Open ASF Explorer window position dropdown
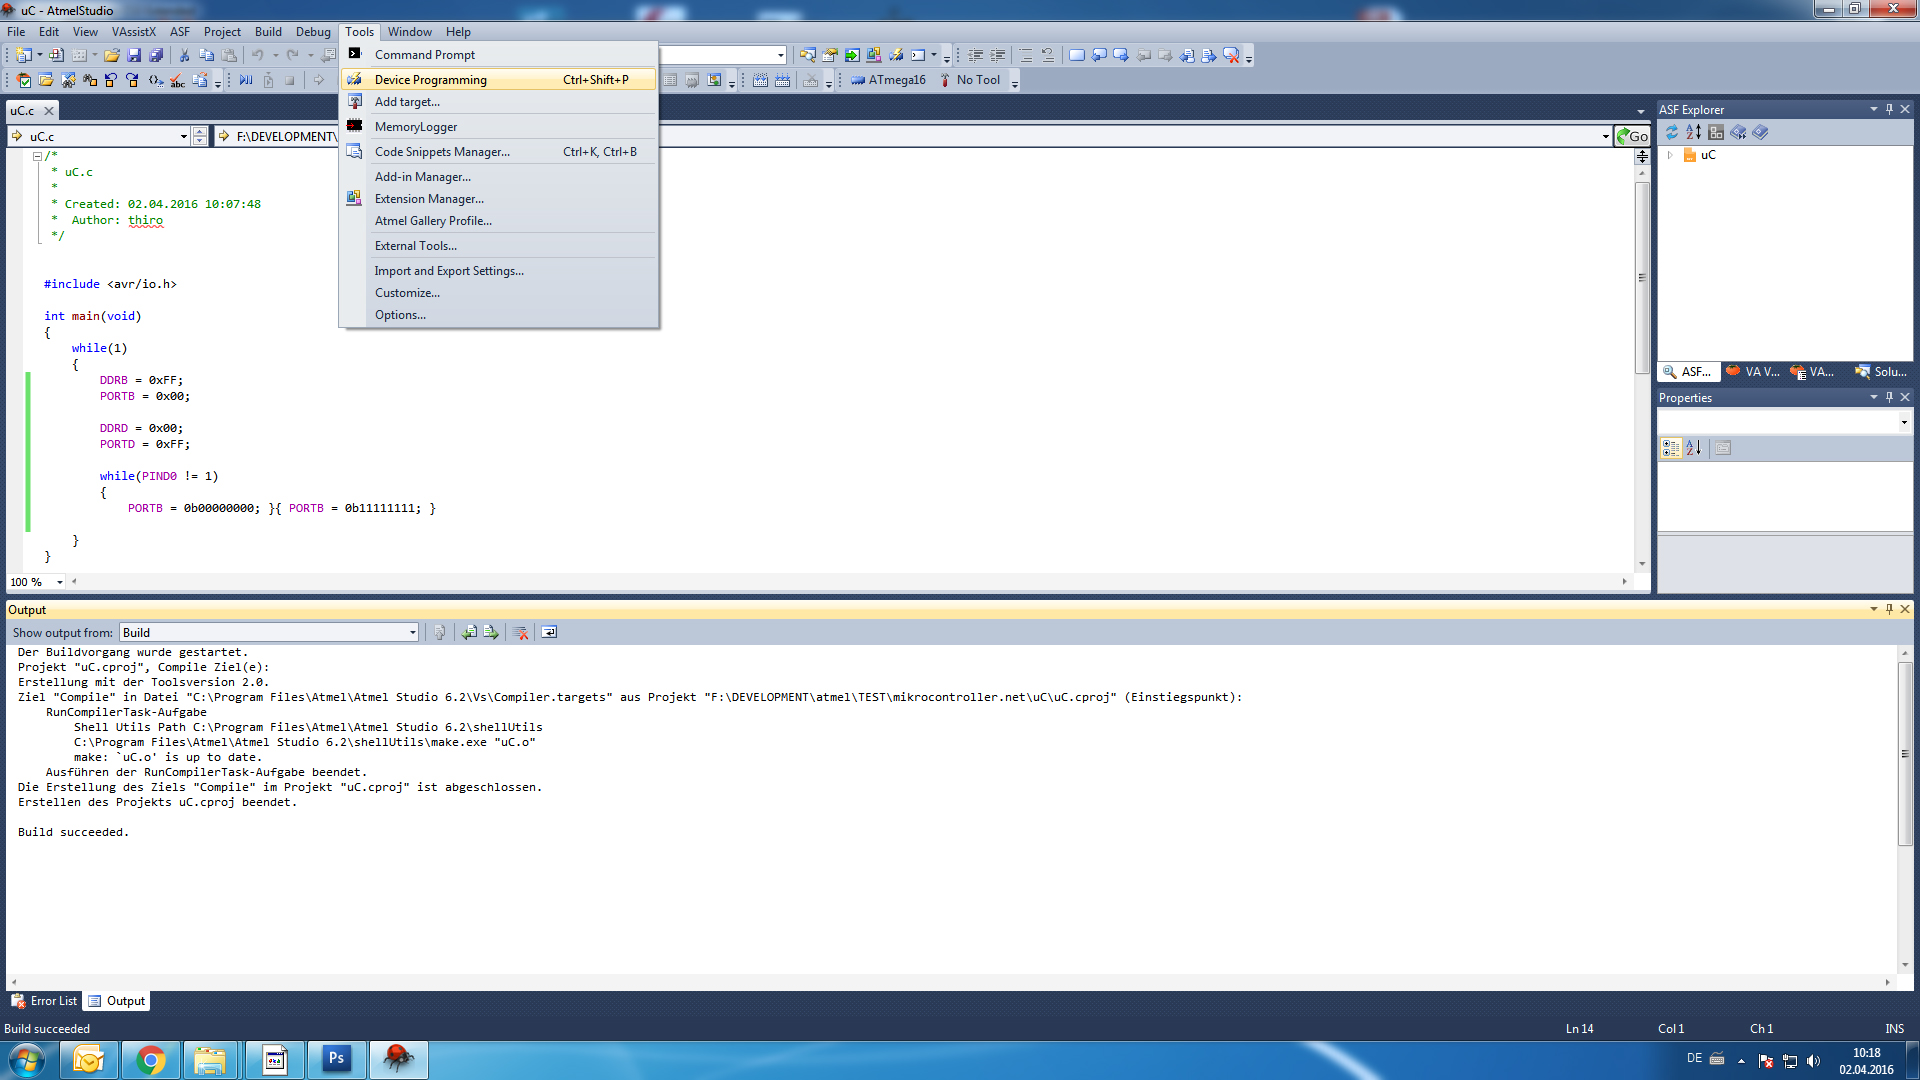Screen dimensions: 1920x1080 point(1873,109)
